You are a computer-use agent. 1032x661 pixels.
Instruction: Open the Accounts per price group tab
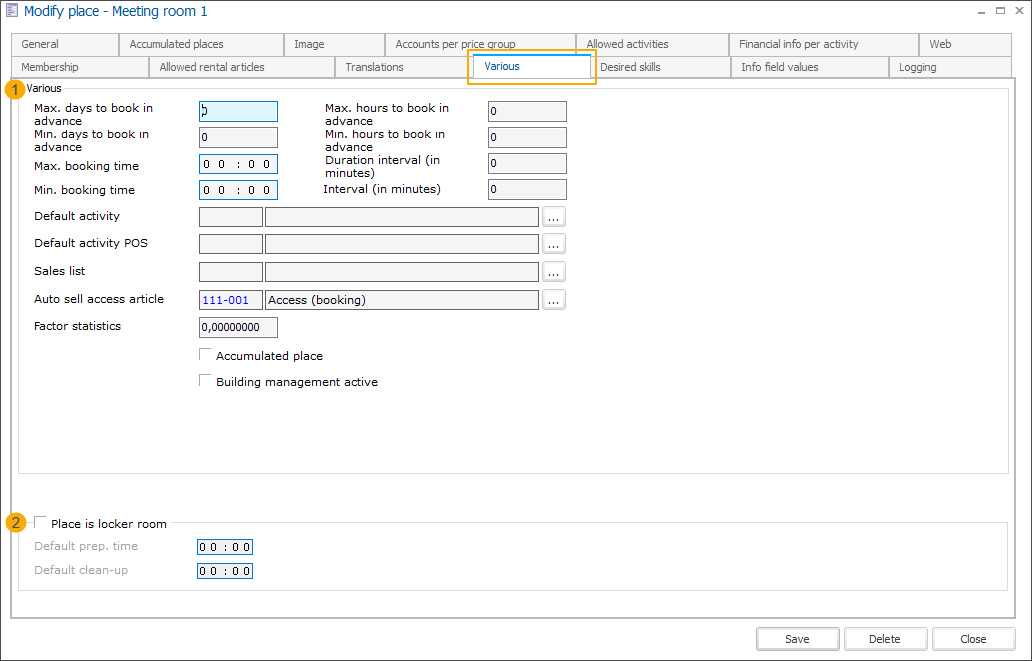[460, 44]
